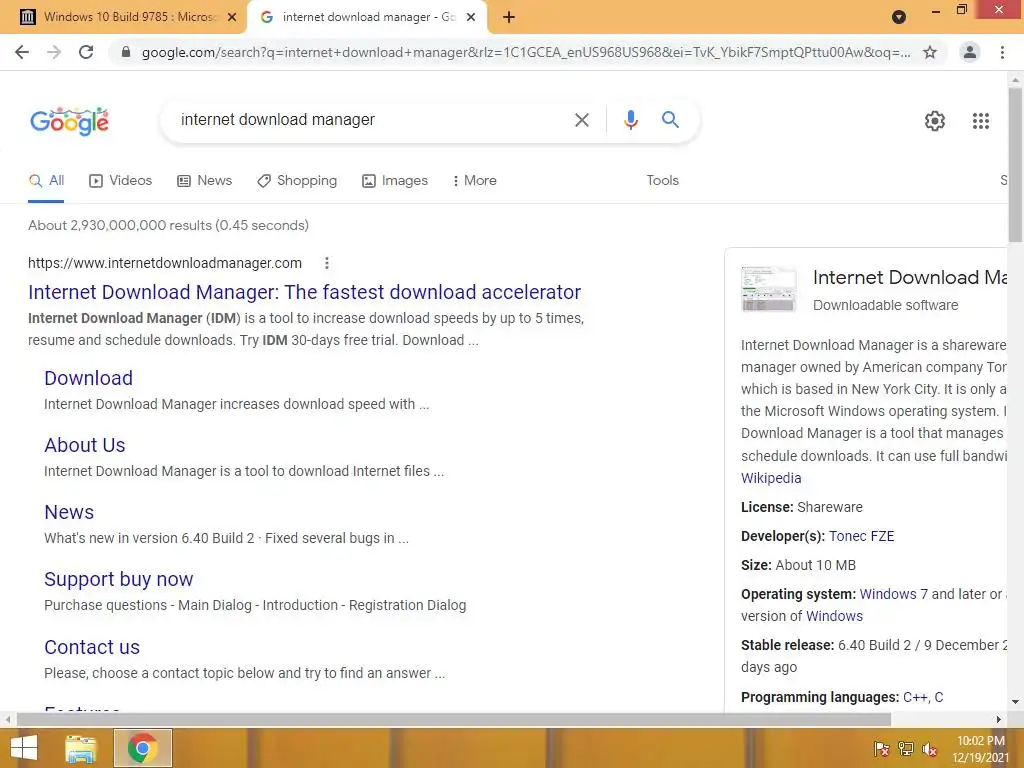Go back with the browser back arrow
Viewport: 1024px width, 768px height.
(22, 52)
